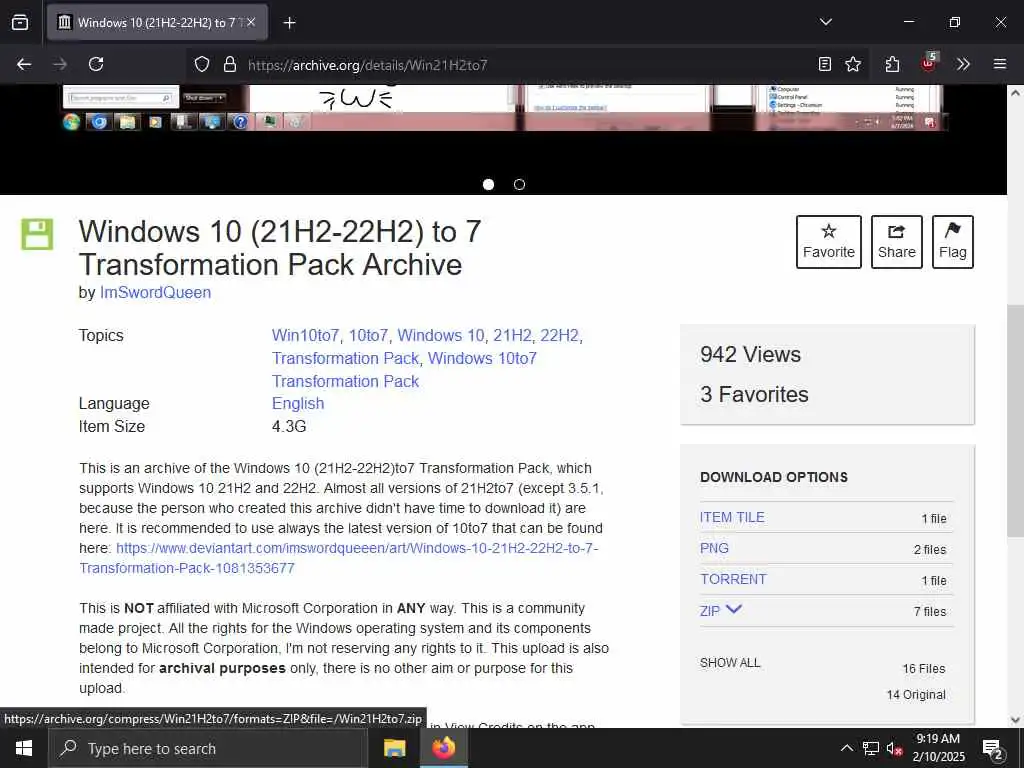Viewport: 1024px width, 768px height.
Task: Download ITEM TILE file
Action: point(732,517)
